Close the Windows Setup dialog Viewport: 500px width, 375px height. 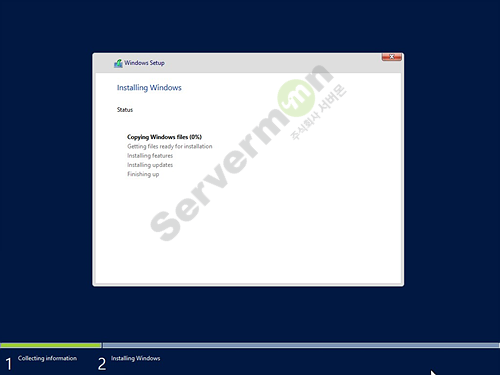click(392, 57)
